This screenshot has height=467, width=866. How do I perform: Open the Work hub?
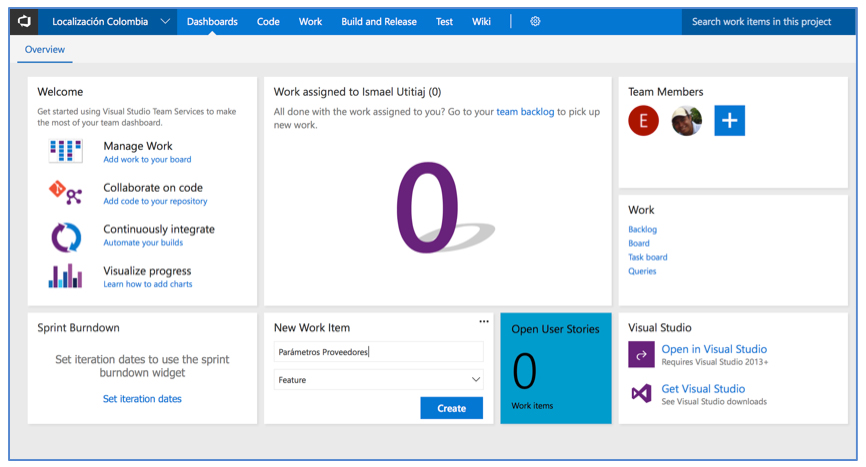click(x=310, y=22)
